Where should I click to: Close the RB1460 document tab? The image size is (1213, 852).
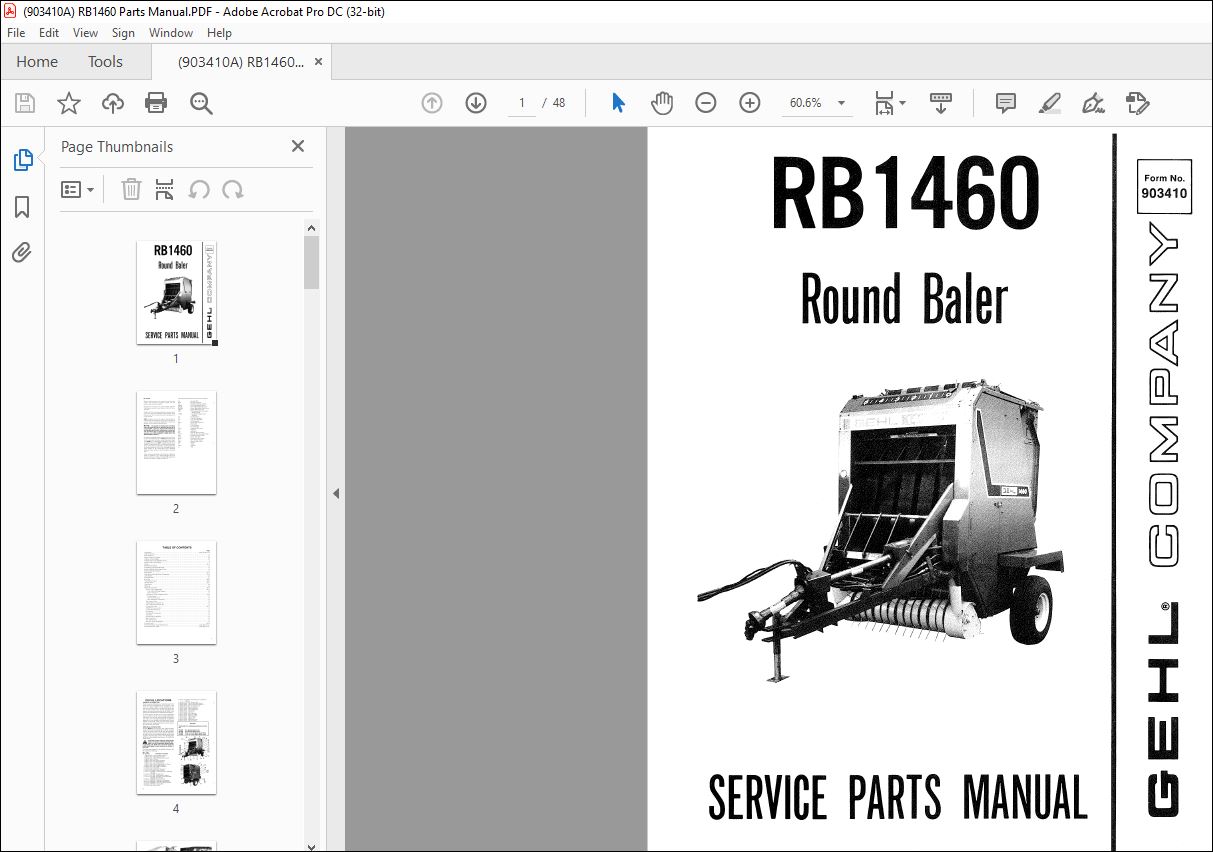tap(318, 62)
